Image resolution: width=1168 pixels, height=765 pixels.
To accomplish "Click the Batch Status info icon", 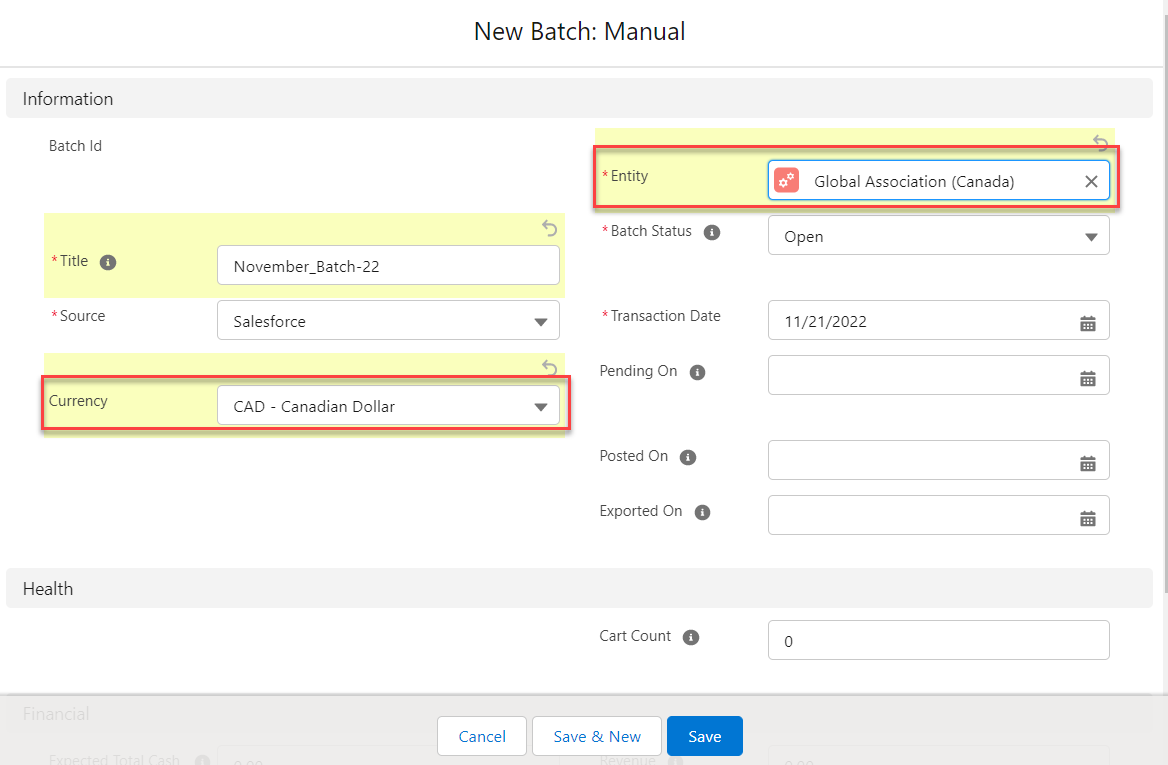I will (712, 232).
